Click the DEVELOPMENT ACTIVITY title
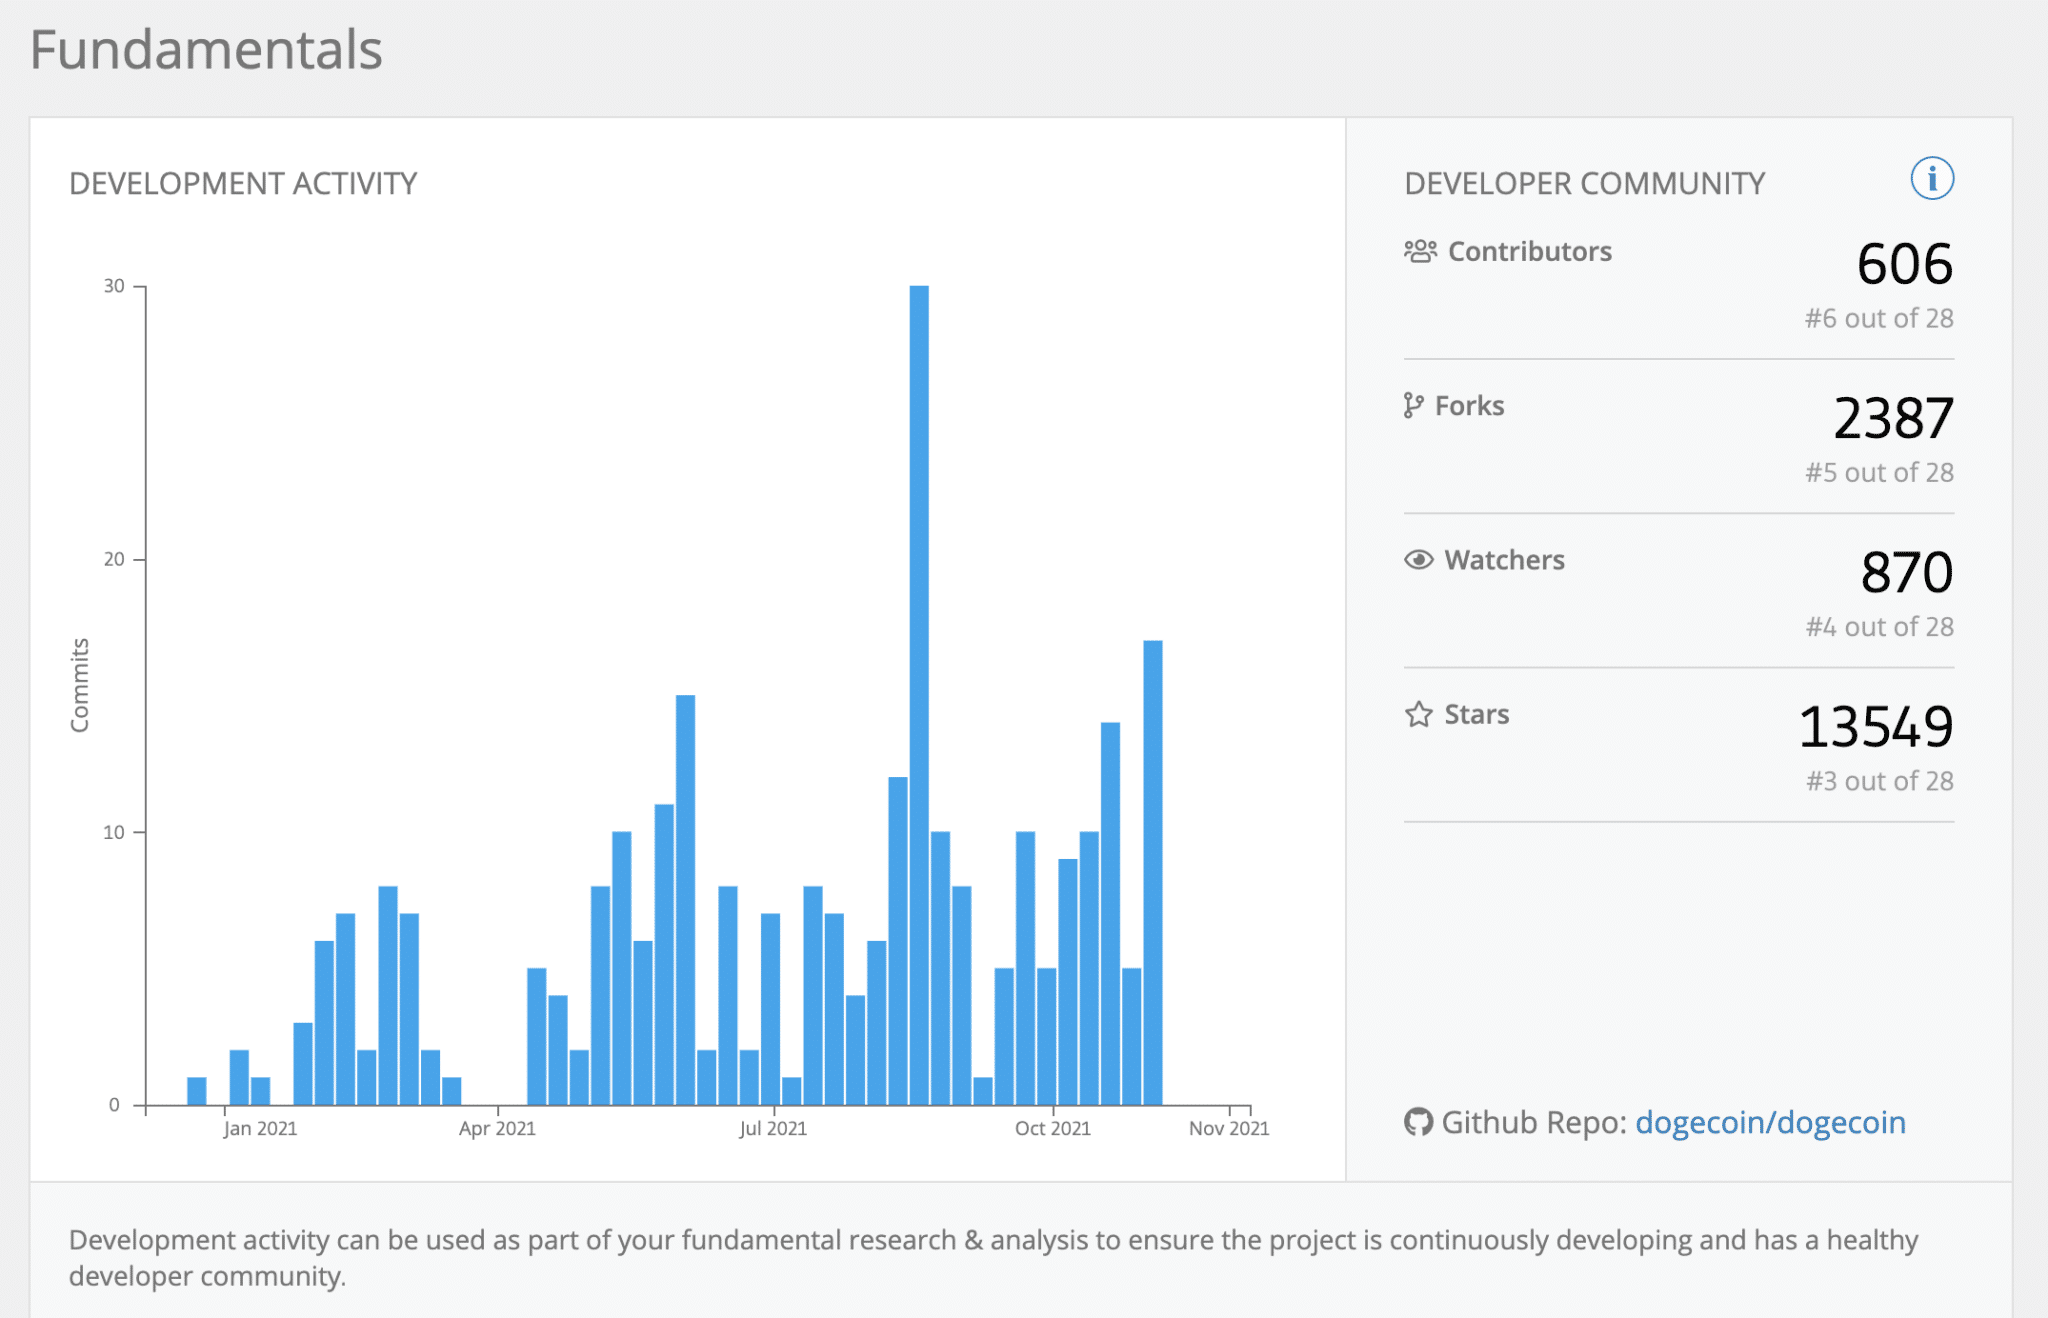 pyautogui.click(x=243, y=183)
